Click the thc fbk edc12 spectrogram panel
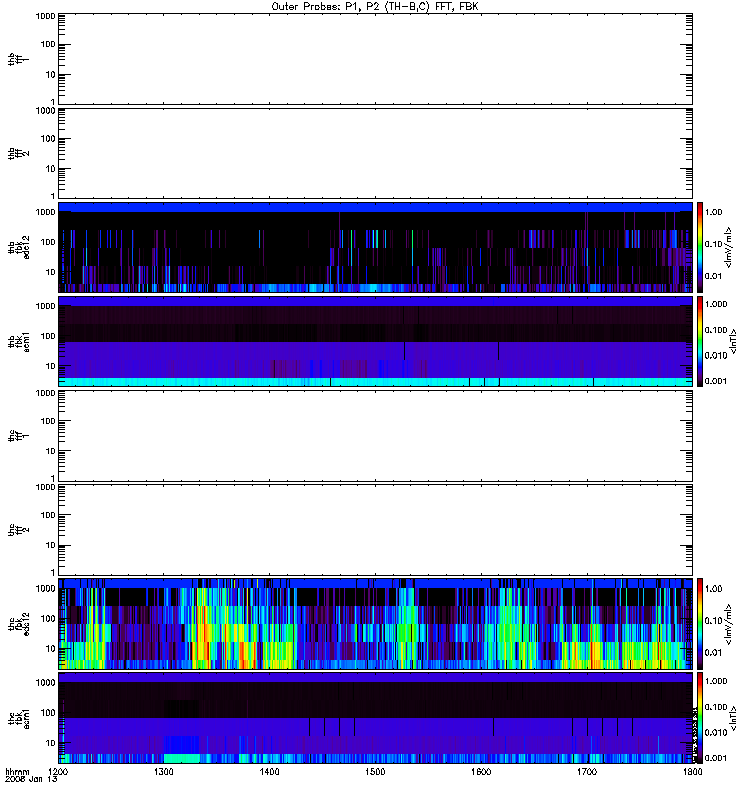This screenshot has height=800, width=750. [376, 624]
